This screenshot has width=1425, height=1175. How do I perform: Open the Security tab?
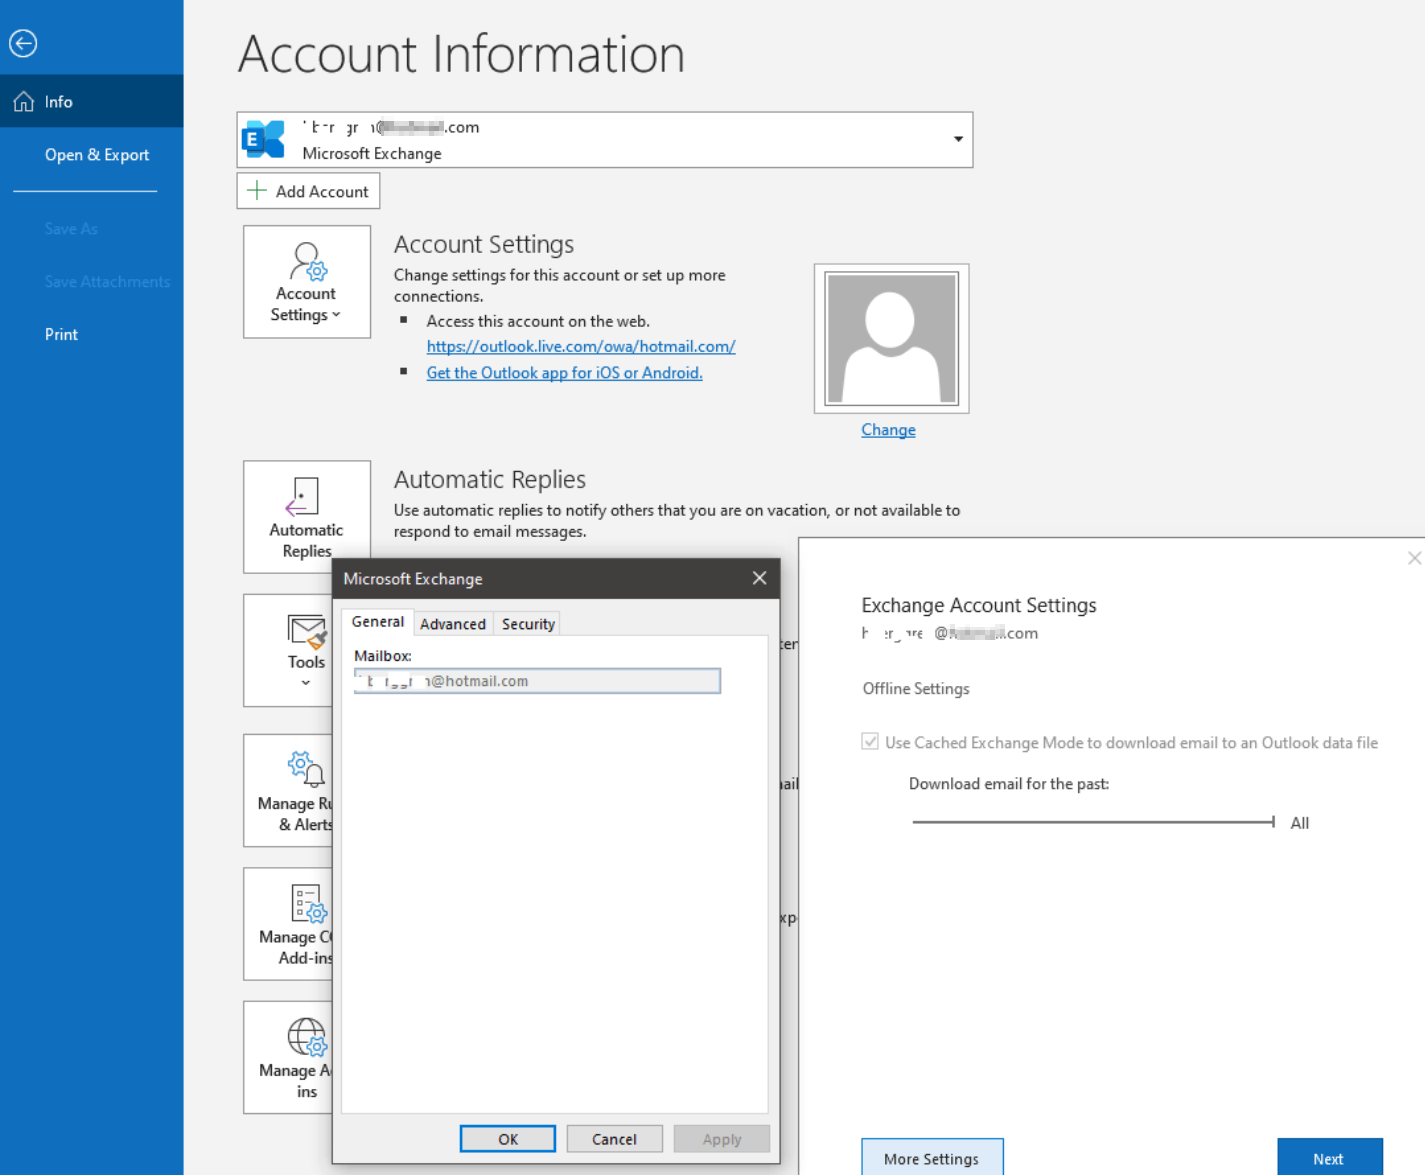[x=527, y=623]
